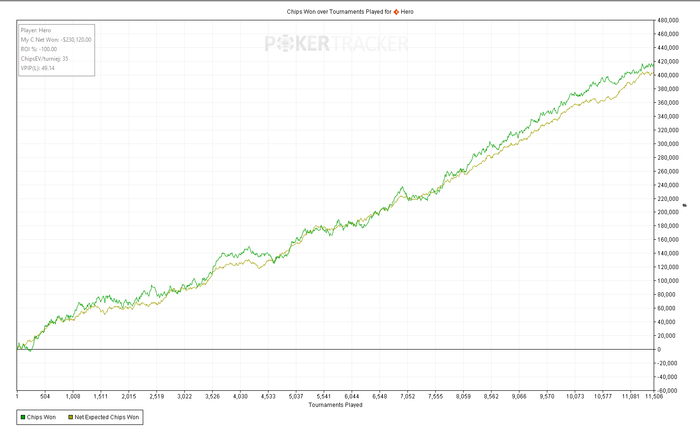Click the x-axis label '1,008'
The height and width of the screenshot is (432, 700).
73,396
